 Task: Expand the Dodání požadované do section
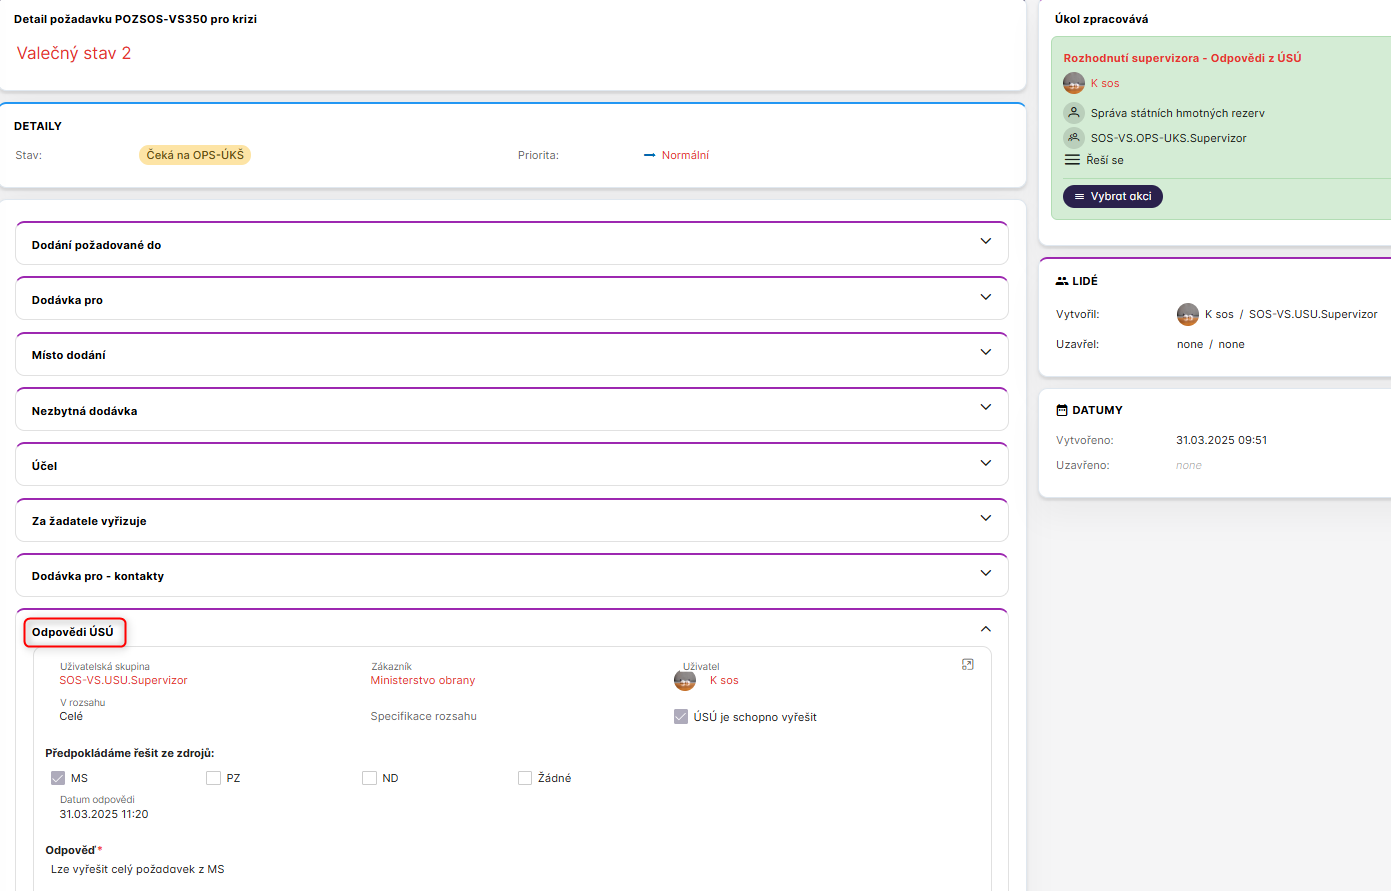coord(985,242)
